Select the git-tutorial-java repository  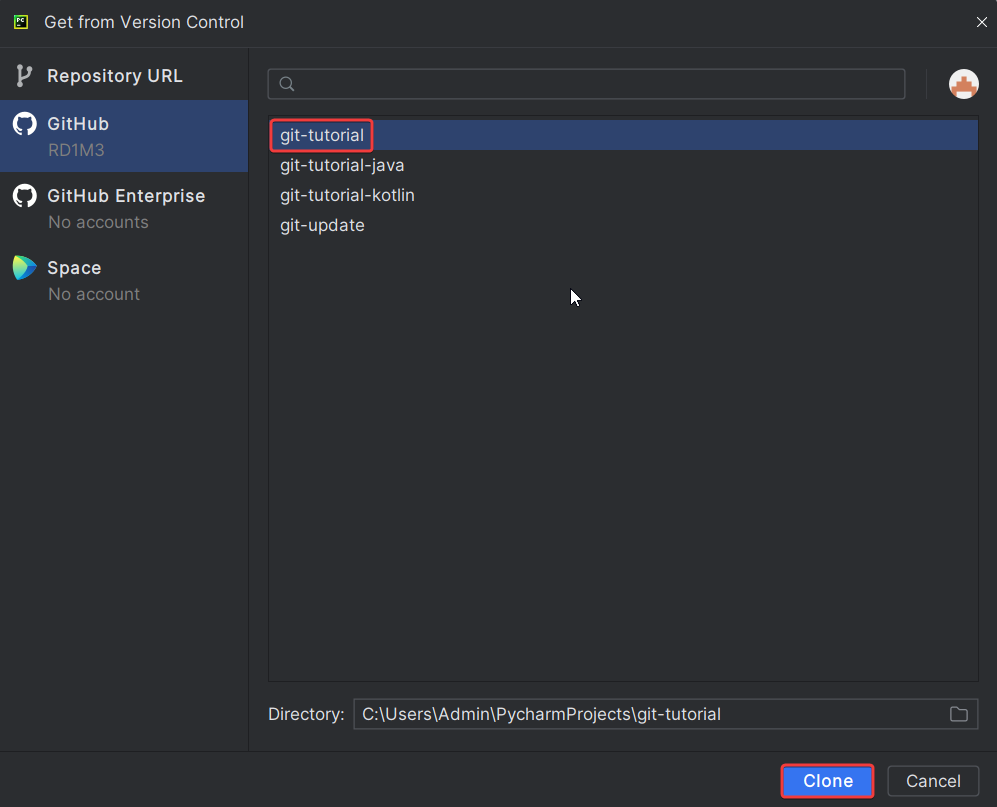pos(623,165)
